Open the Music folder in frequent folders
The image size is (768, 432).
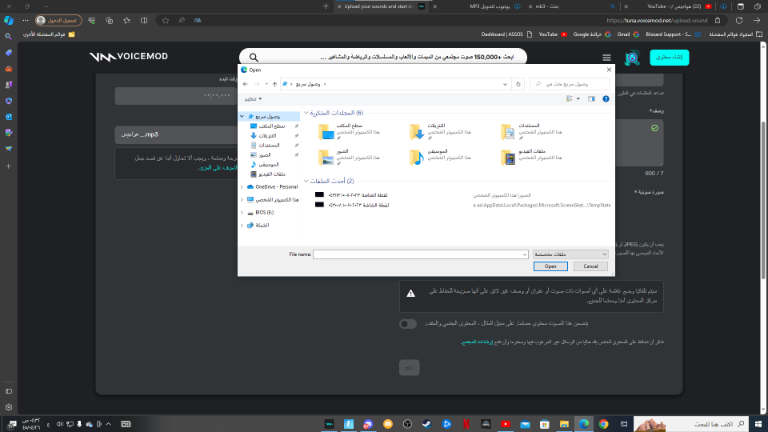pyautogui.click(x=417, y=157)
